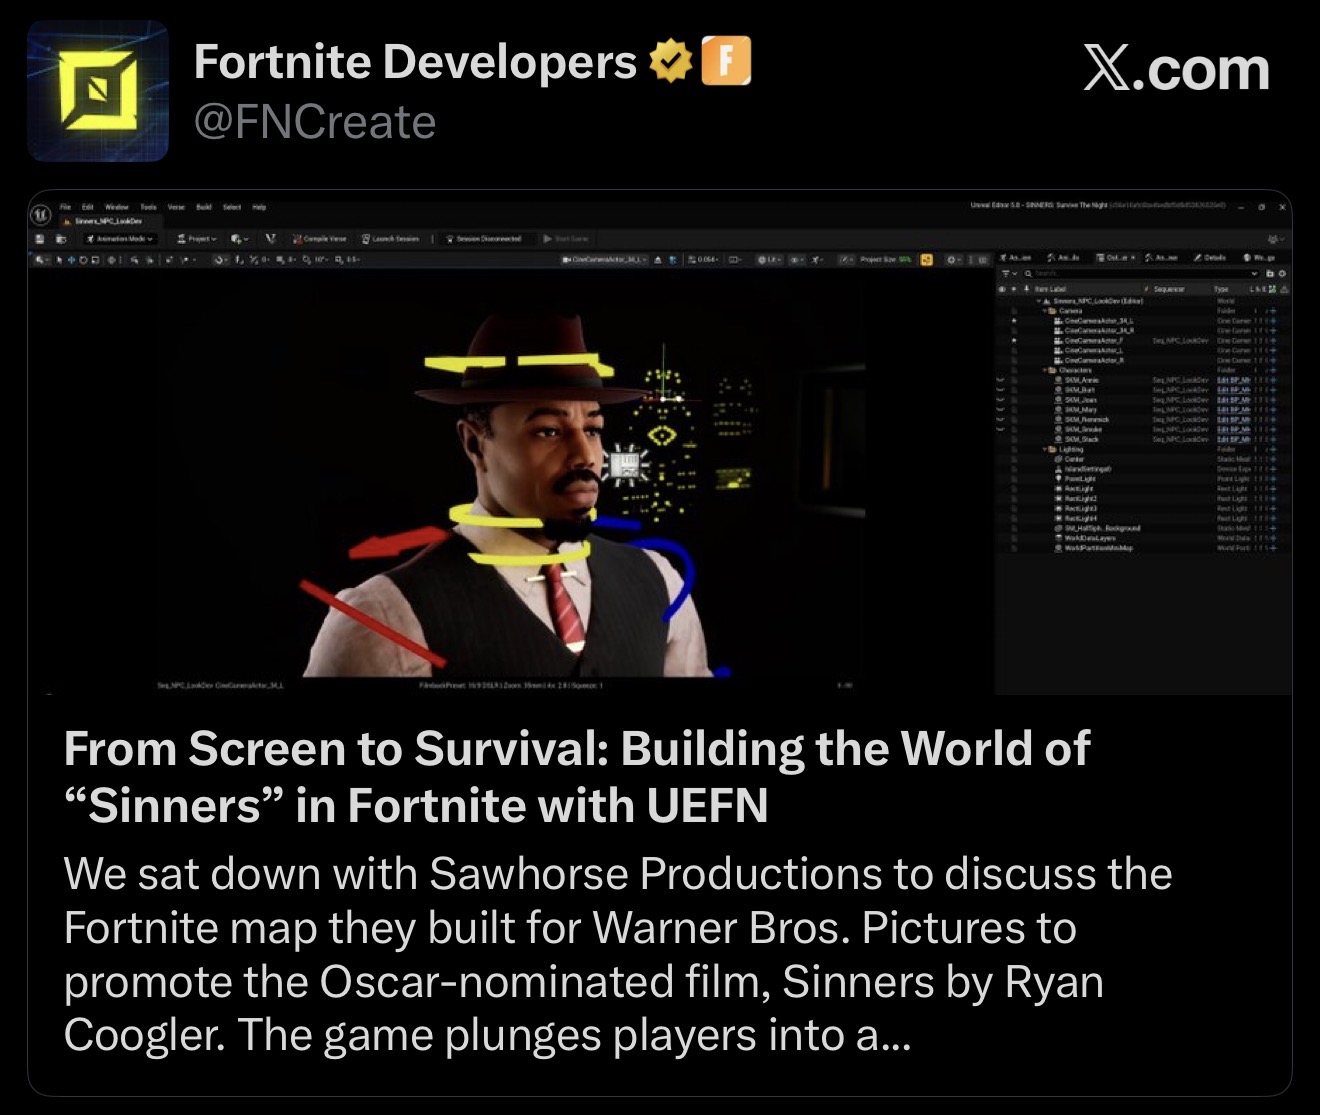Open the Verse menu in Unreal Editor
Image resolution: width=1320 pixels, height=1115 pixels.
176,207
